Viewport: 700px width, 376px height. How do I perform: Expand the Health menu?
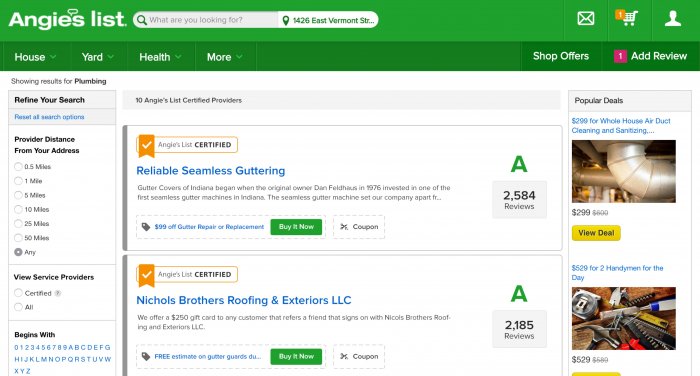(160, 57)
